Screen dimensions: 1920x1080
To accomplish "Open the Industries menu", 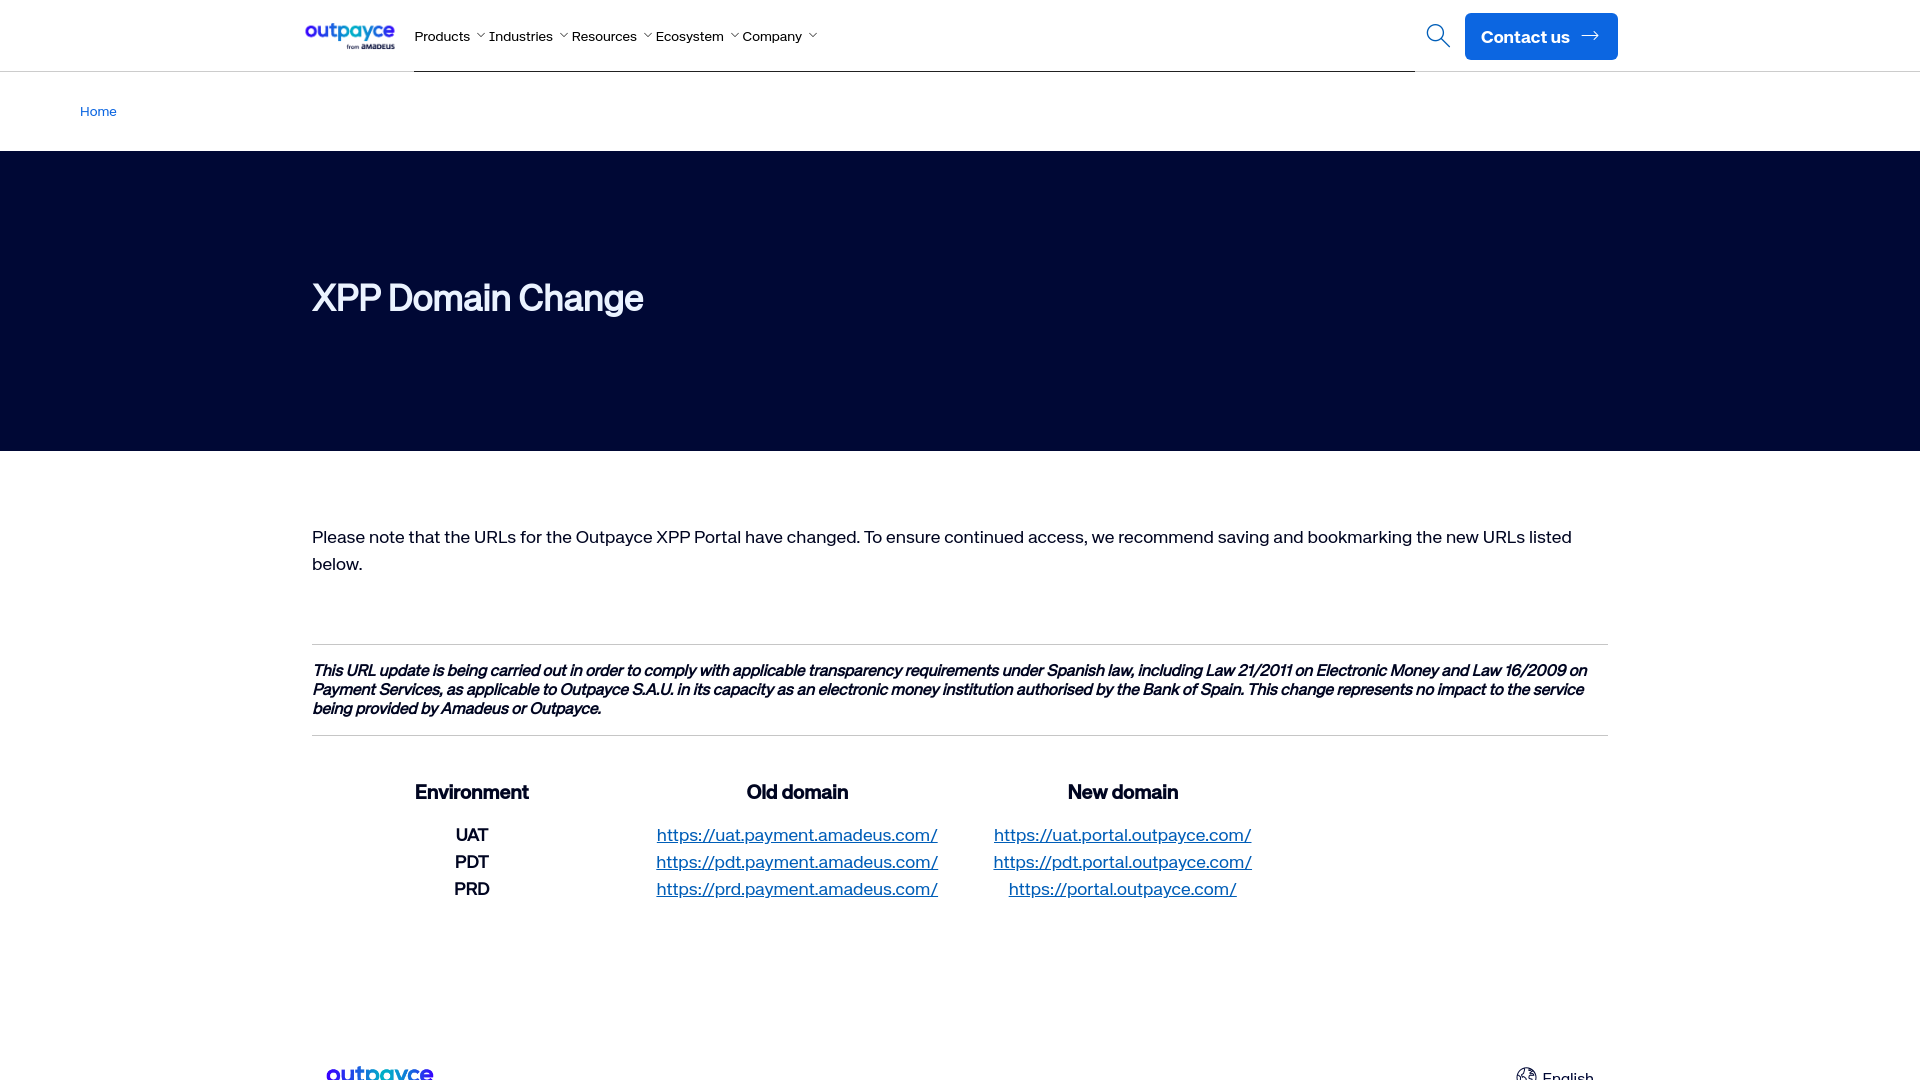I will pyautogui.click(x=521, y=36).
